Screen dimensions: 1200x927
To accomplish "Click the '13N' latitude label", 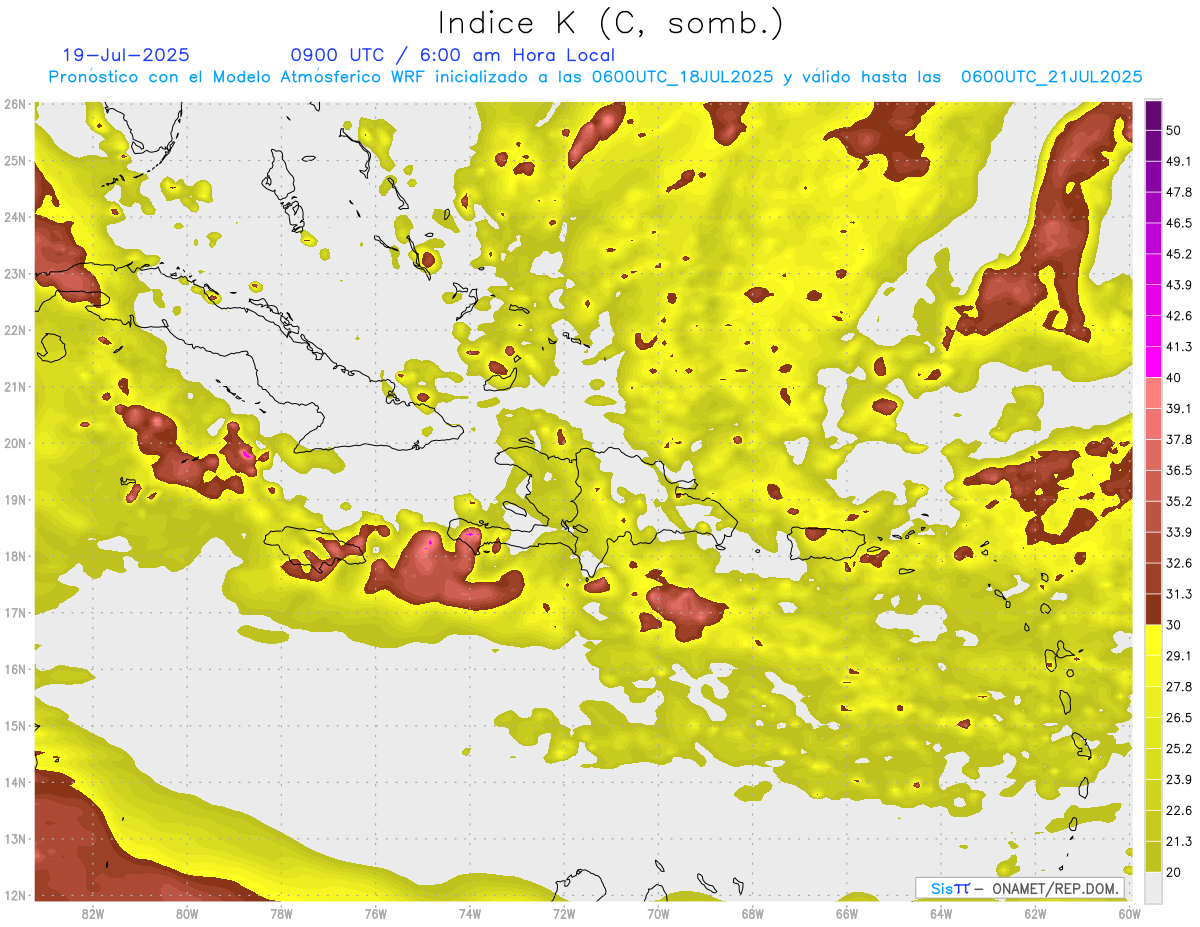I will [x=15, y=838].
